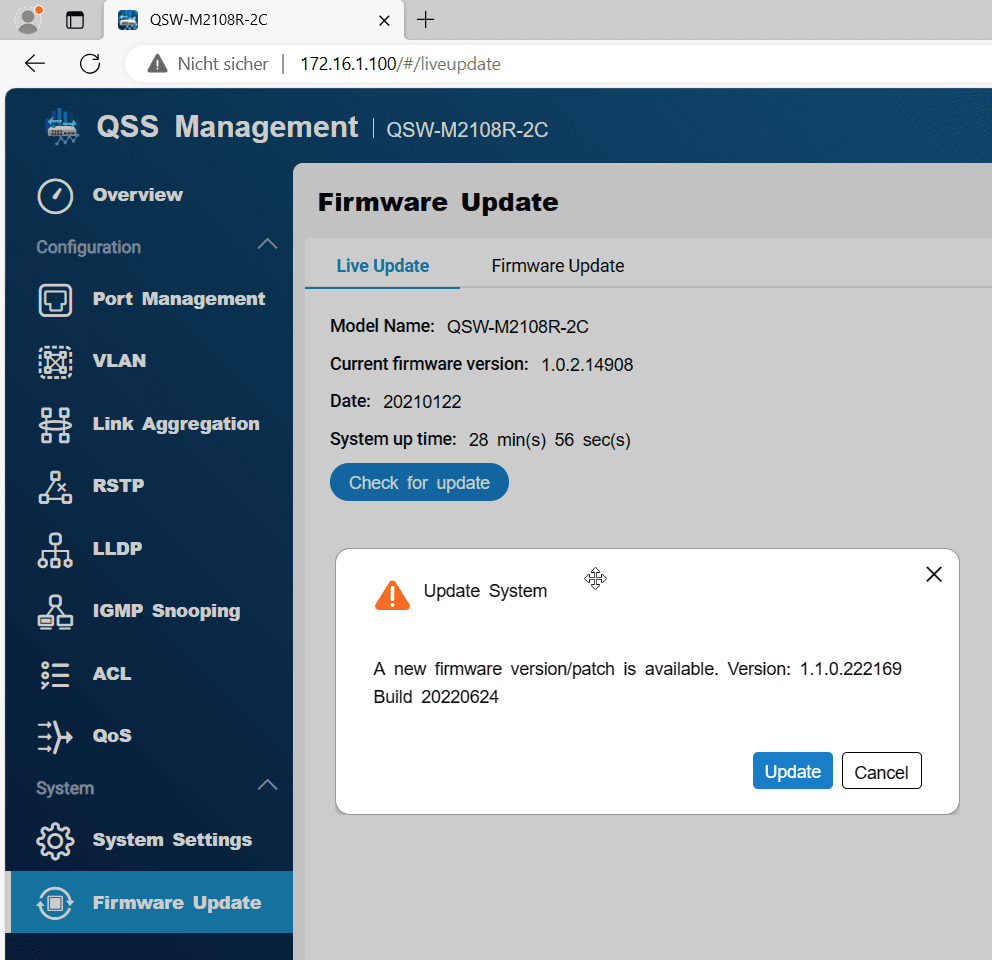992x960 pixels.
Task: Open IGMP Snooping menu item
Action: coord(166,611)
